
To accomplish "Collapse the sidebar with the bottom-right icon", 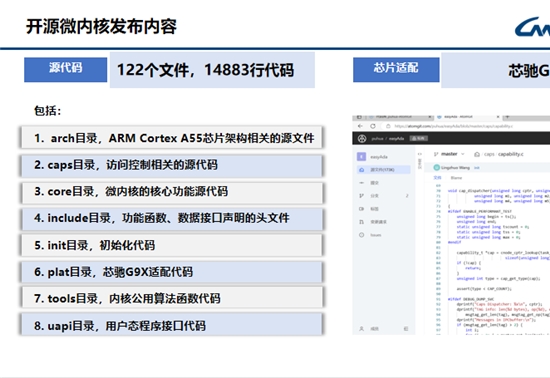I will (x=406, y=329).
